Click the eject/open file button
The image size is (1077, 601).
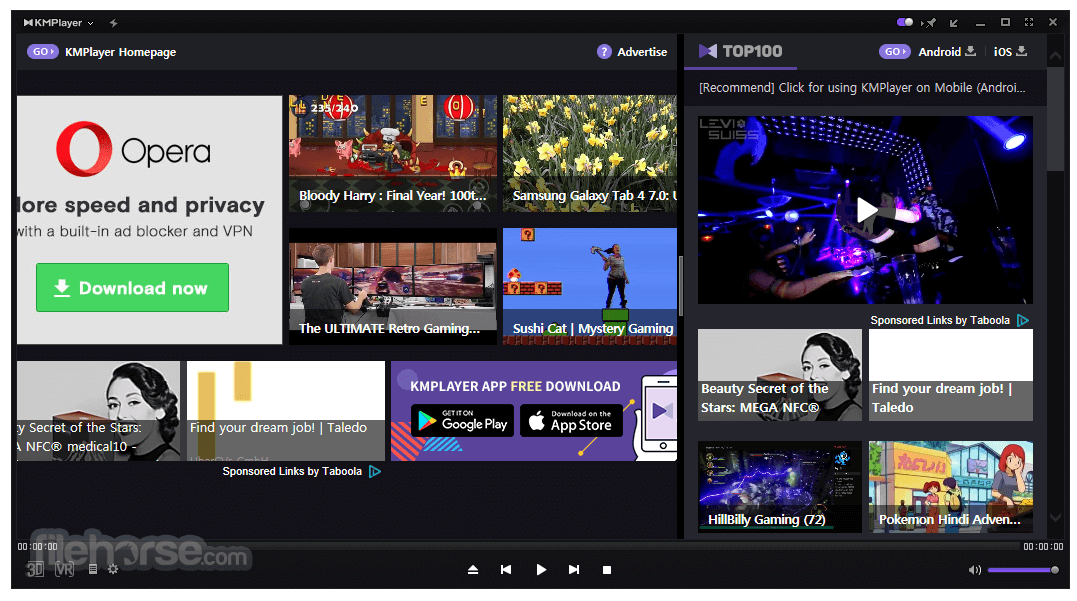coord(473,570)
